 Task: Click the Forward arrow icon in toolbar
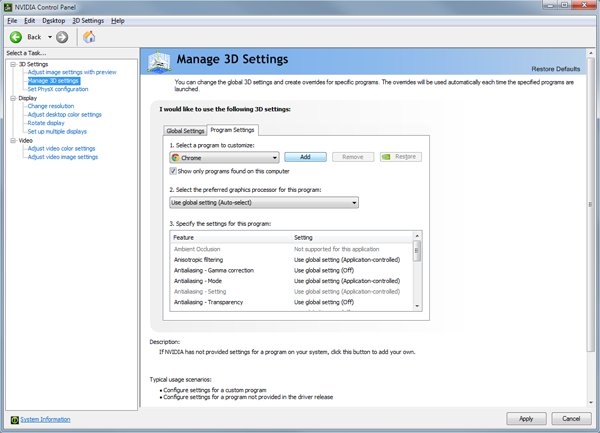pyautogui.click(x=62, y=37)
